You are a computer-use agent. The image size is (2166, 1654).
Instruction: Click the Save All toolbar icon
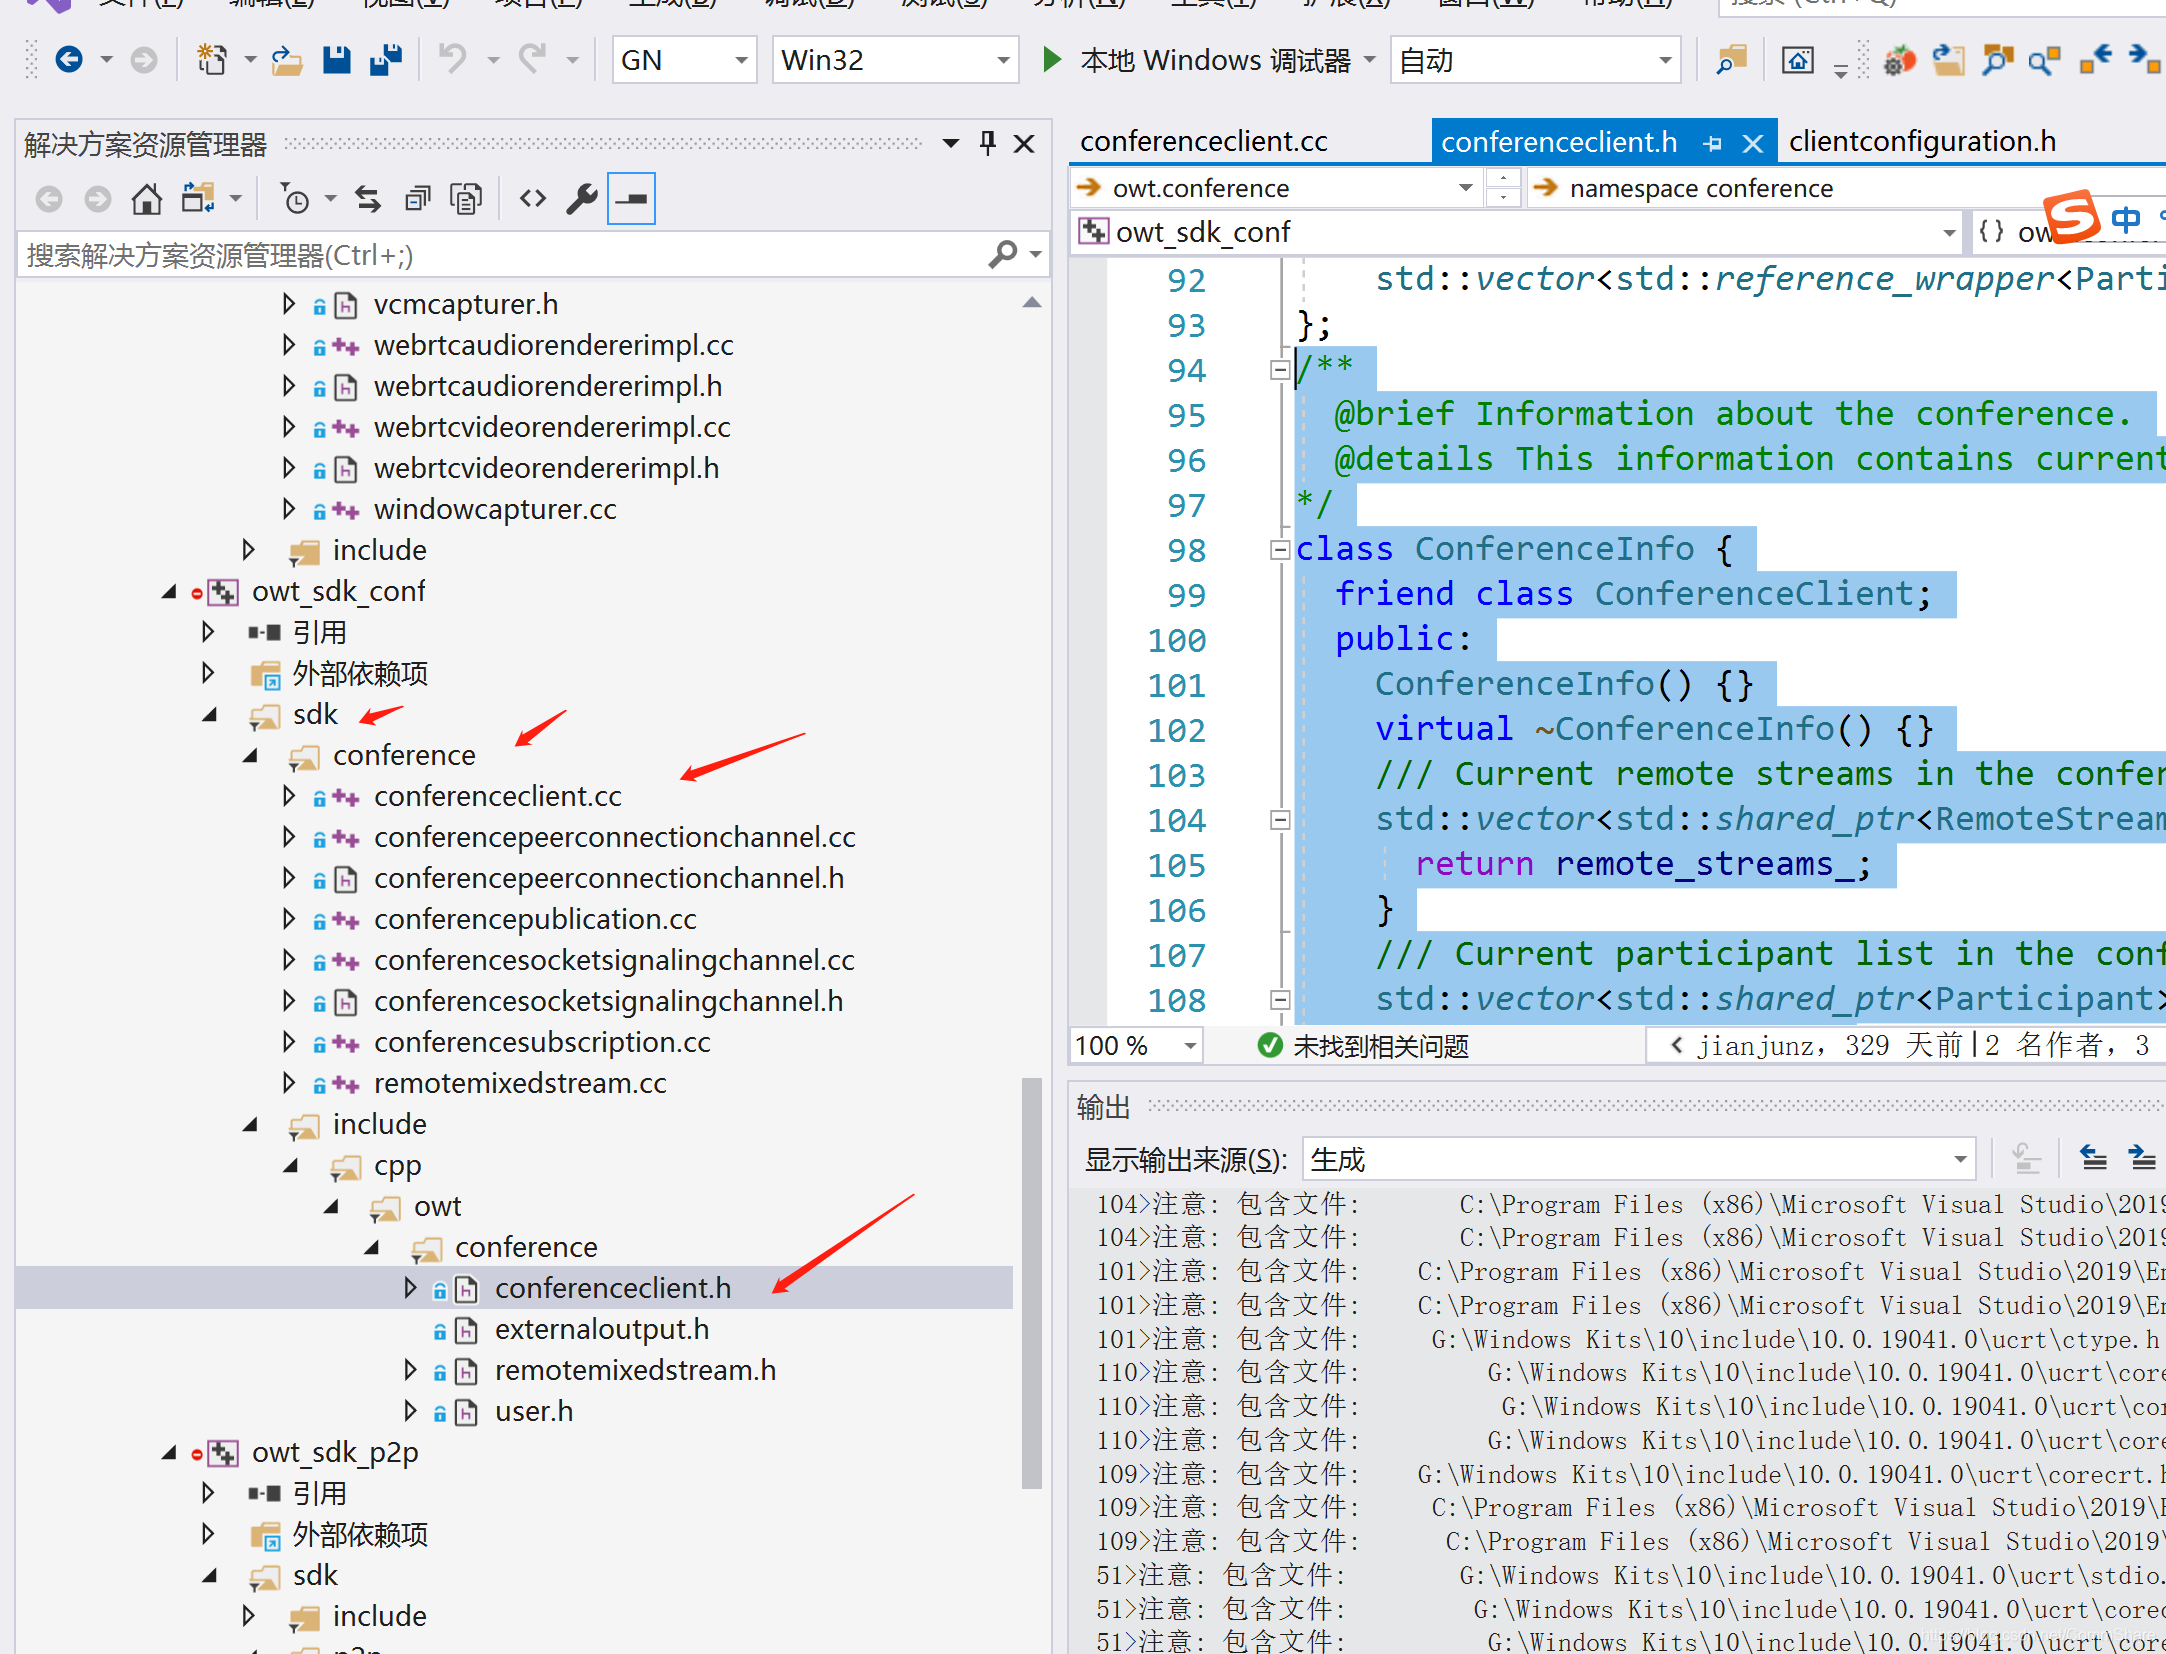386,60
